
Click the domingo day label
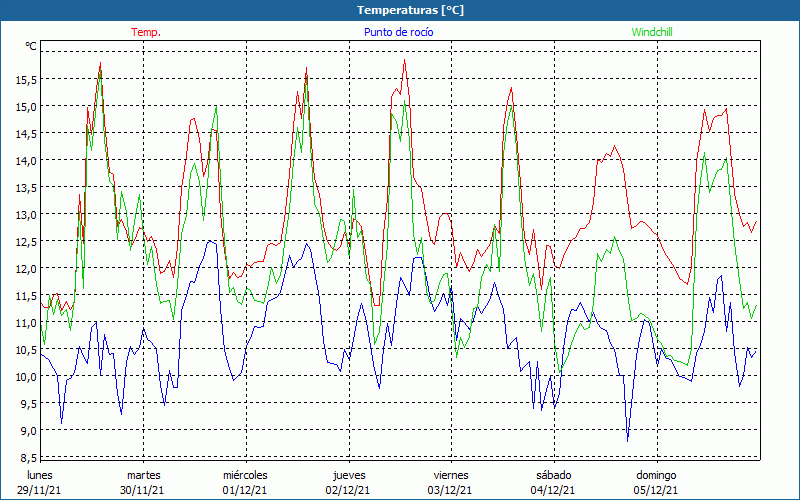click(x=656, y=475)
